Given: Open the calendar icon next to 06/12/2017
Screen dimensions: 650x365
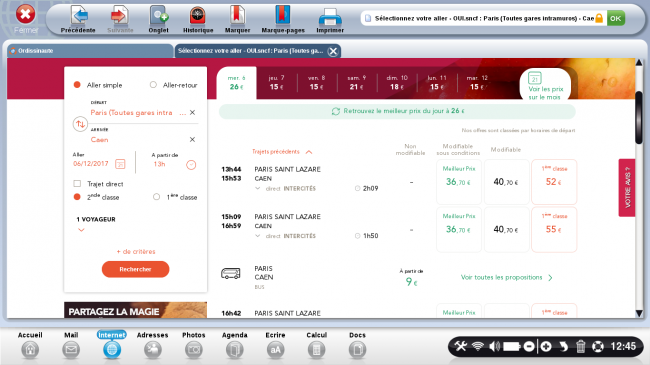Looking at the screenshot, I should point(120,164).
